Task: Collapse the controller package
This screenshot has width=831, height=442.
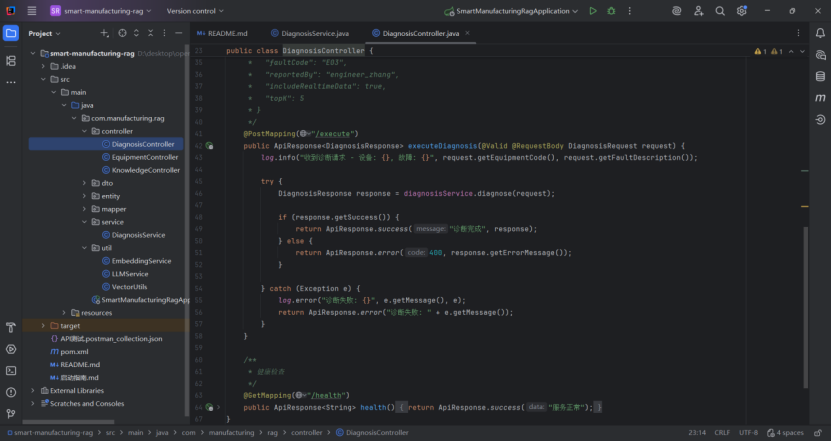Action: 84,131
